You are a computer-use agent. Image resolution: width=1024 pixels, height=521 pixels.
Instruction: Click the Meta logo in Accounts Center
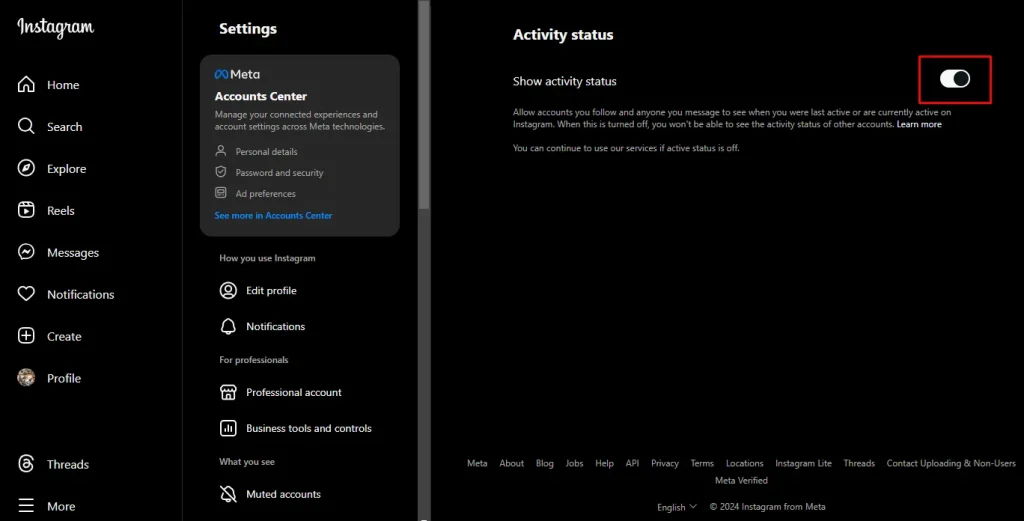[237, 74]
